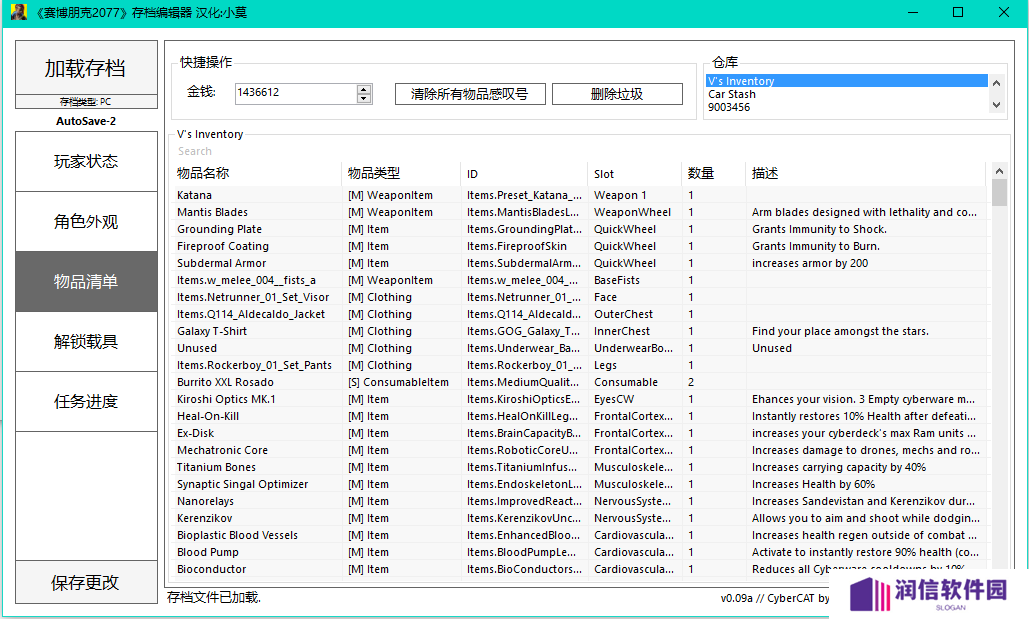Go to the 任务进度 quest progress tab
The height and width of the screenshot is (619, 1029).
coord(86,401)
